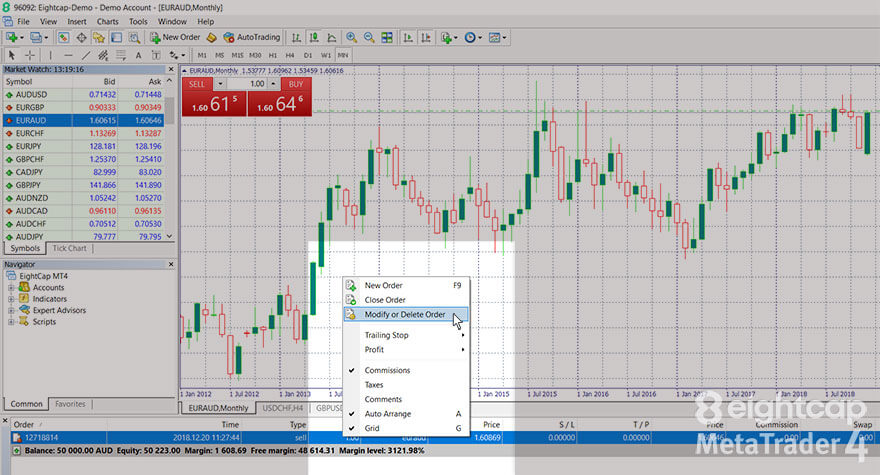Viewport: 880px width, 475px height.
Task: Select the text label 'T' tool
Action: click(156, 55)
